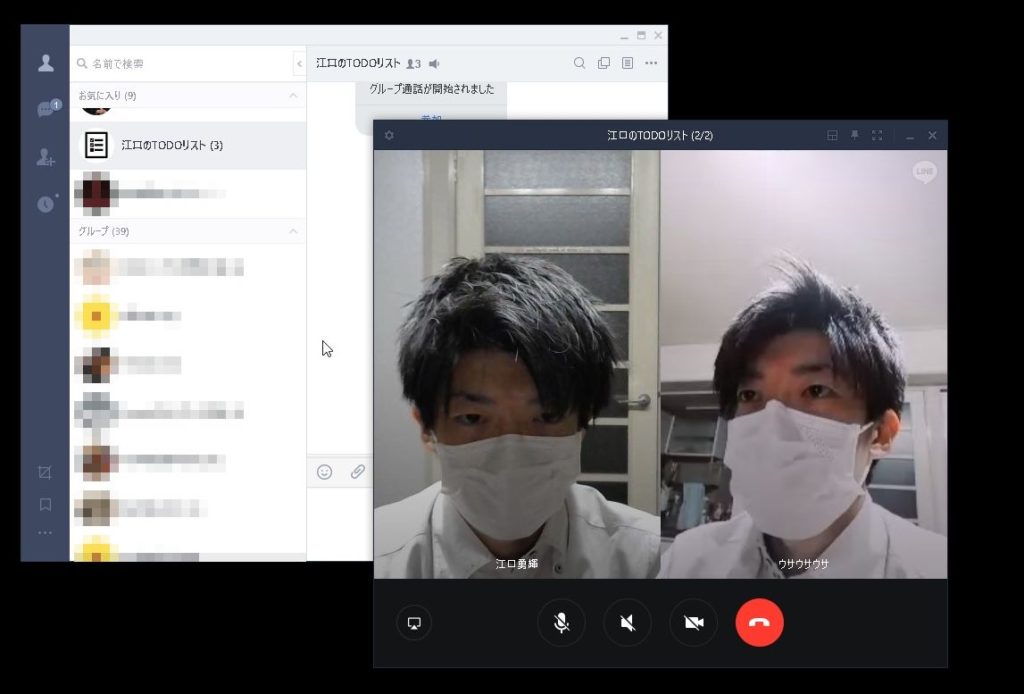Open the chat's three-dot more menu
1024x694 pixels.
click(x=651, y=63)
